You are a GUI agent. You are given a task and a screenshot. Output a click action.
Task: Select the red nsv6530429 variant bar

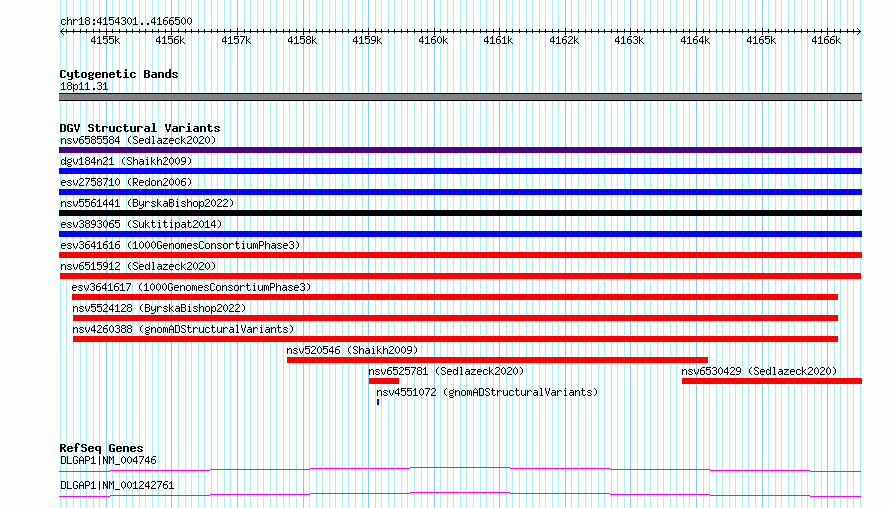pyautogui.click(x=772, y=381)
